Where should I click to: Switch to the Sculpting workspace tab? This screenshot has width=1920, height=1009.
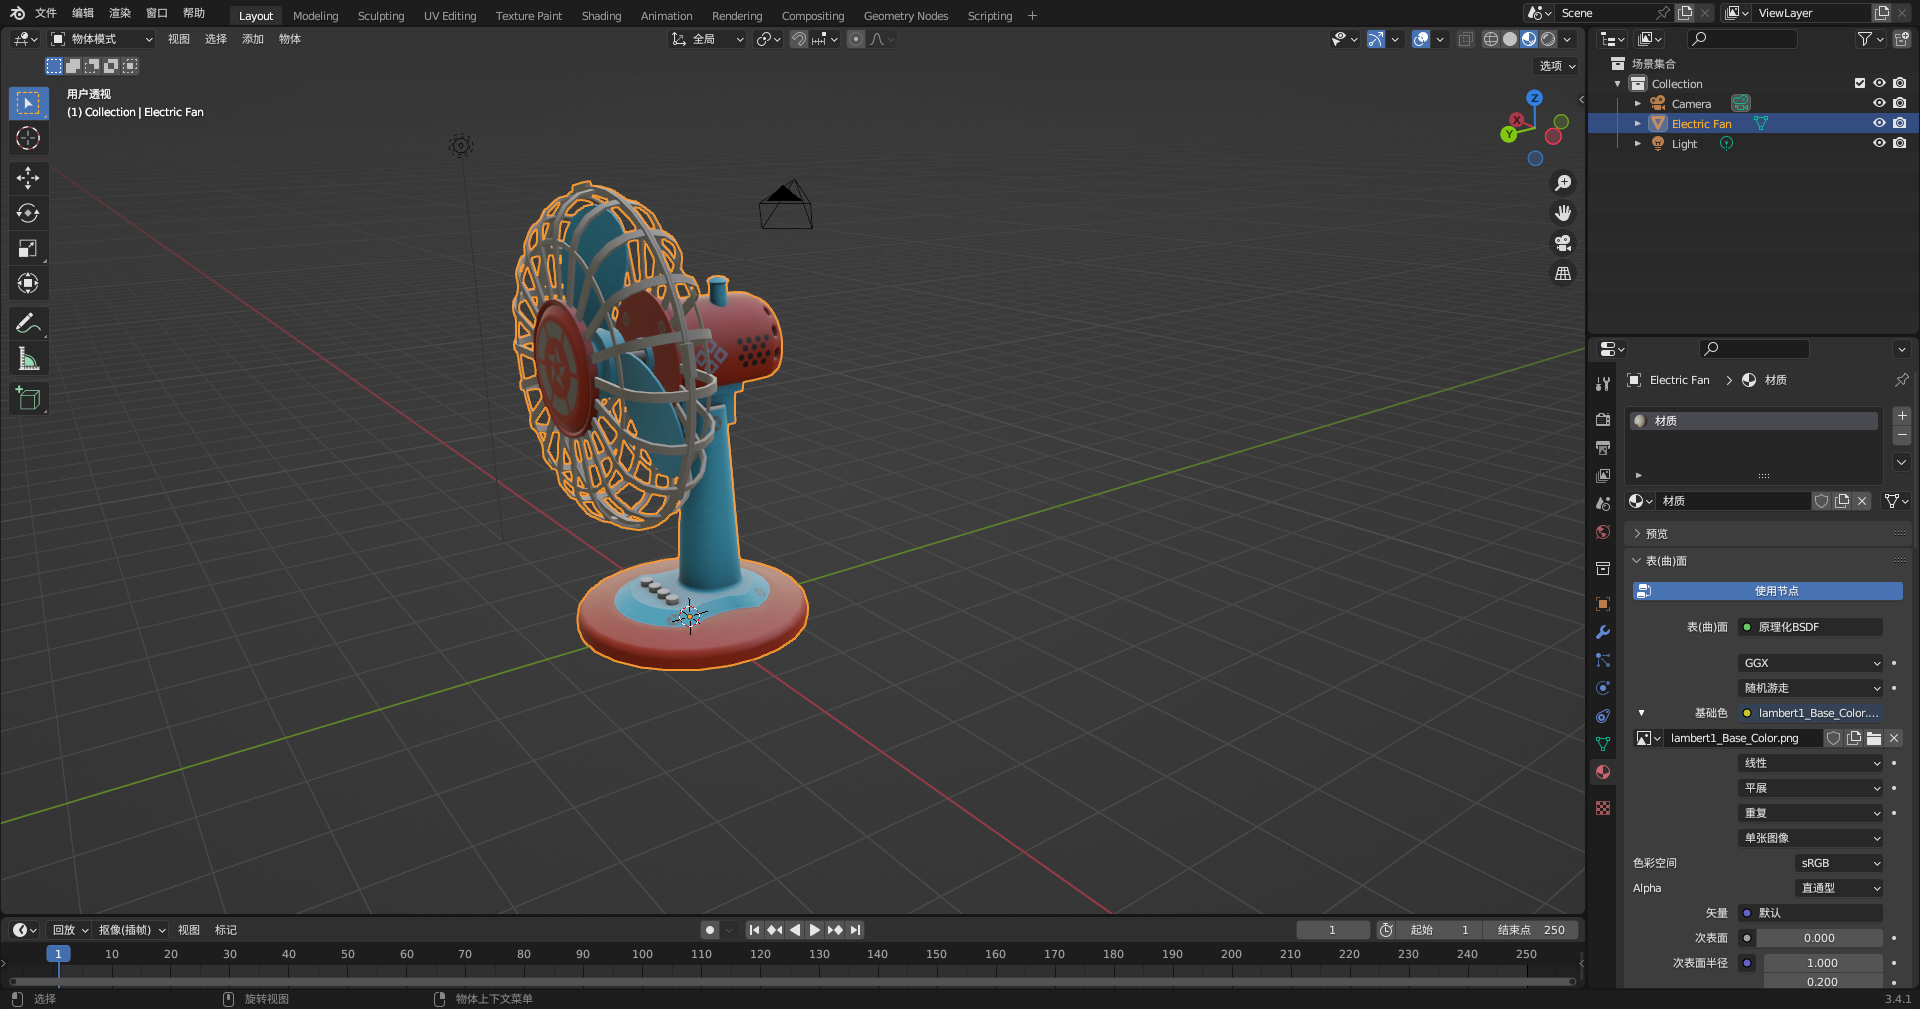coord(381,16)
